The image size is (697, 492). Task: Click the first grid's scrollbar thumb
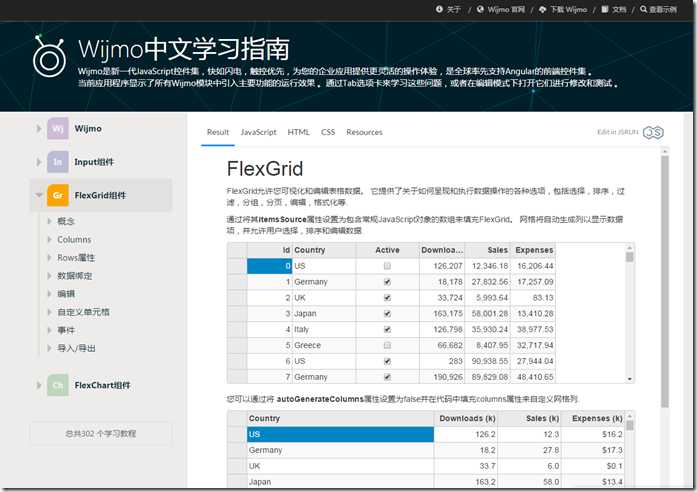coord(629,257)
